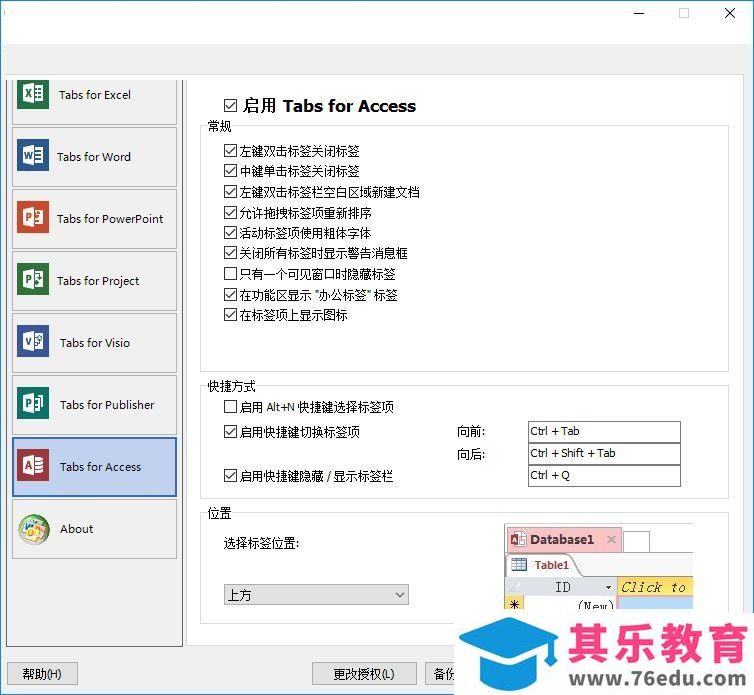Toggle 启用快捷键隐藏/显示标签栏
The height and width of the screenshot is (695, 754).
point(230,476)
